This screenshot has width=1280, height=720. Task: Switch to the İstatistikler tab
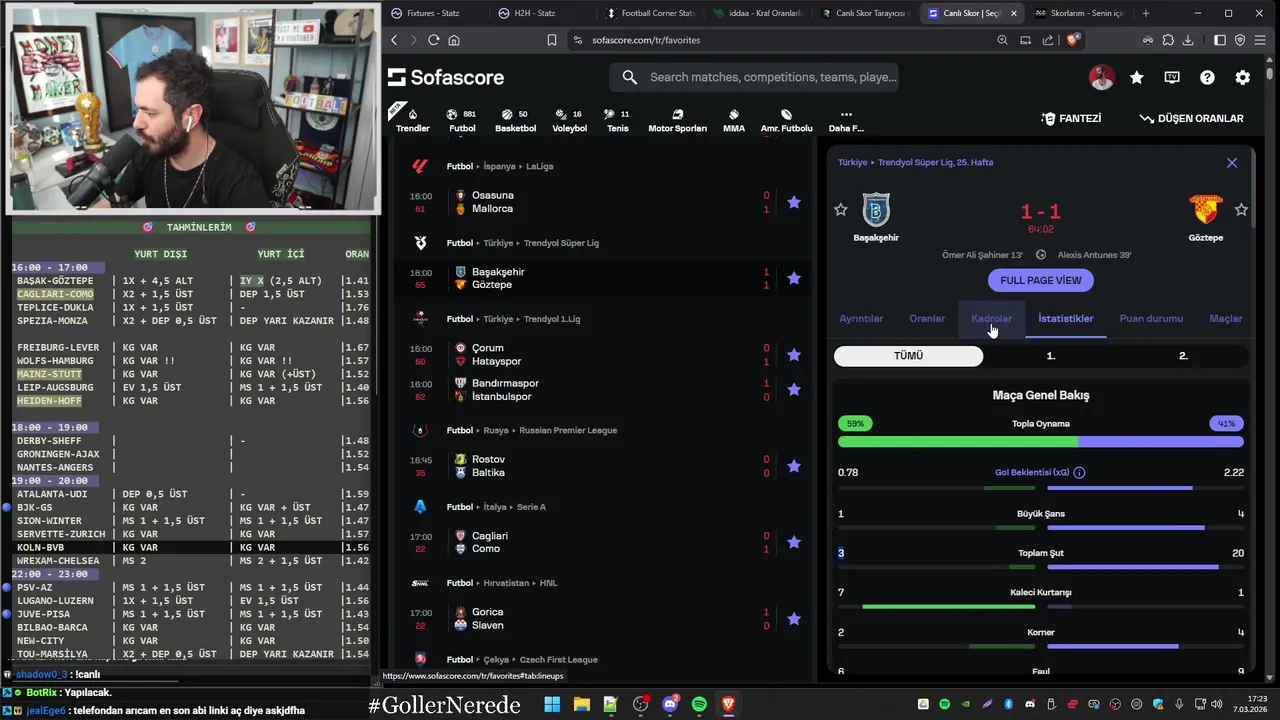[x=1066, y=318]
